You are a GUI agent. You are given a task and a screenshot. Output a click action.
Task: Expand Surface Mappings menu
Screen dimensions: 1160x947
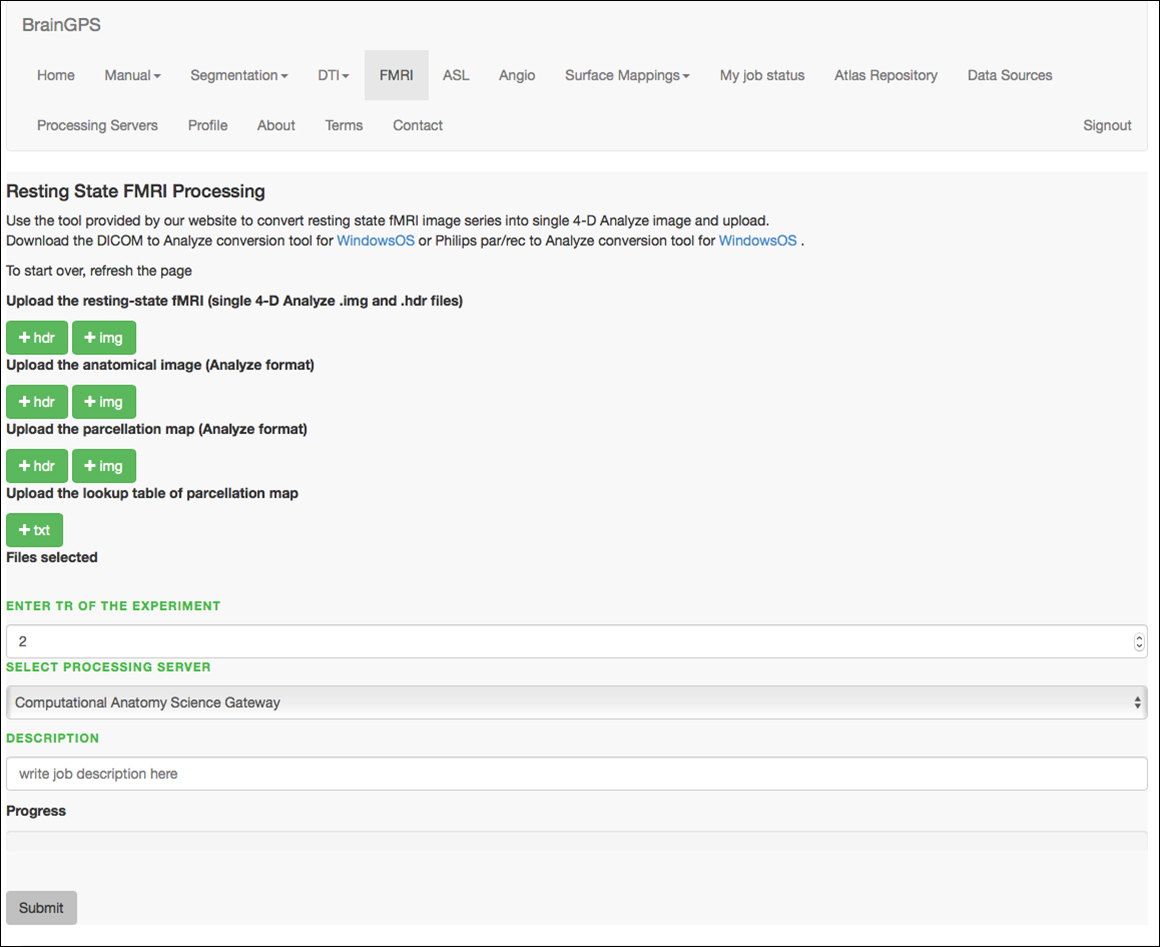point(627,75)
